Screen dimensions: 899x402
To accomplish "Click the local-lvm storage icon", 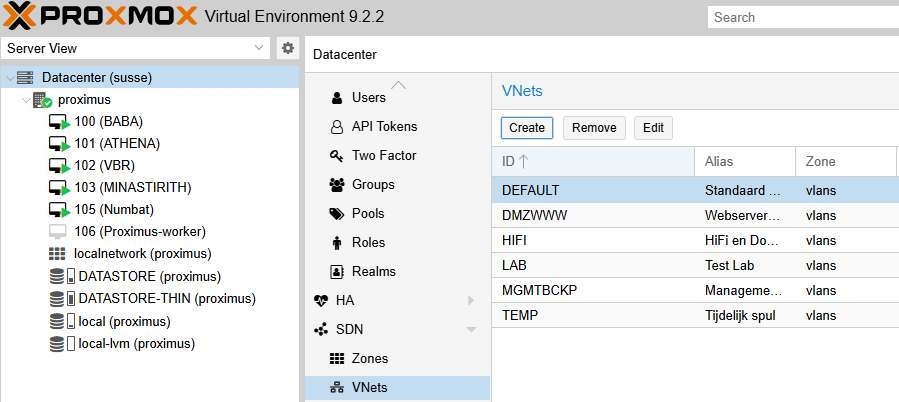I will 62,344.
